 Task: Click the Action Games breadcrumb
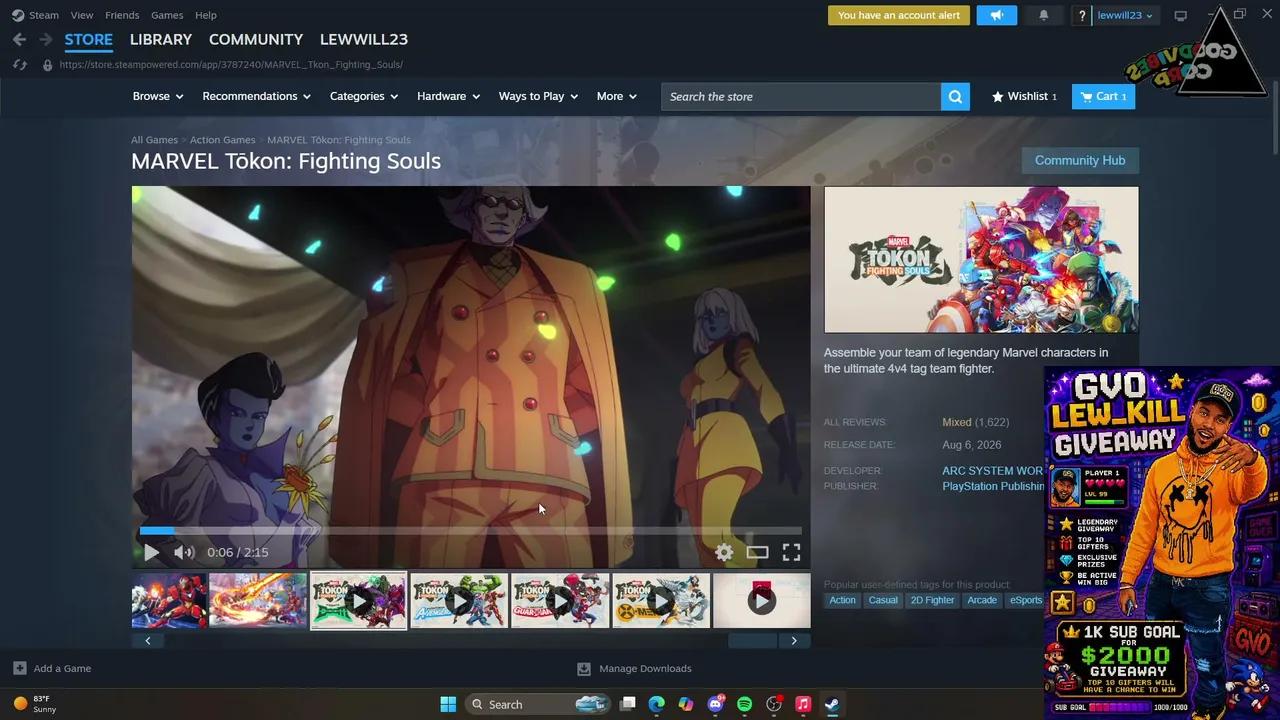coord(222,140)
